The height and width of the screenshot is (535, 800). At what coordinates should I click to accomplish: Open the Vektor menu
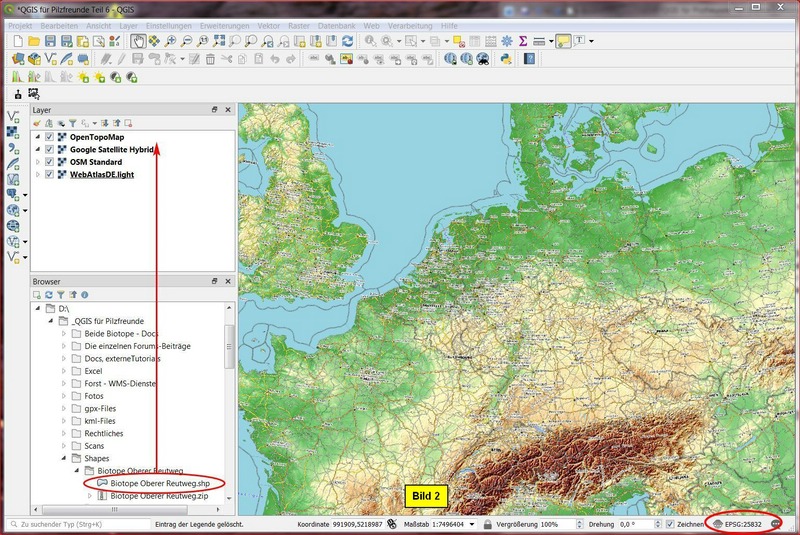[269, 24]
